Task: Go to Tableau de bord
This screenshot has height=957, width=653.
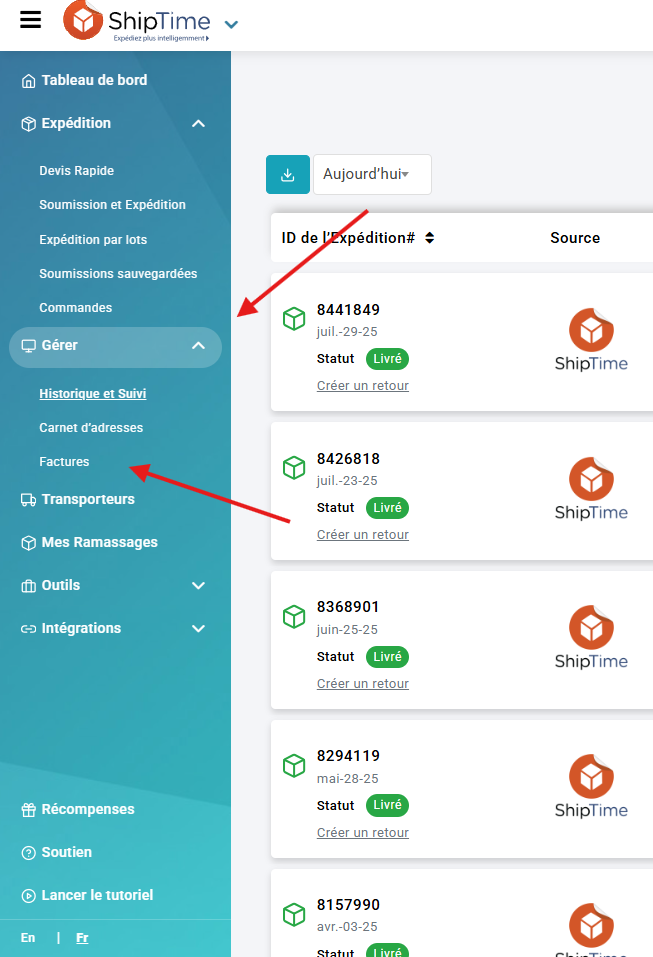Action: [94, 80]
